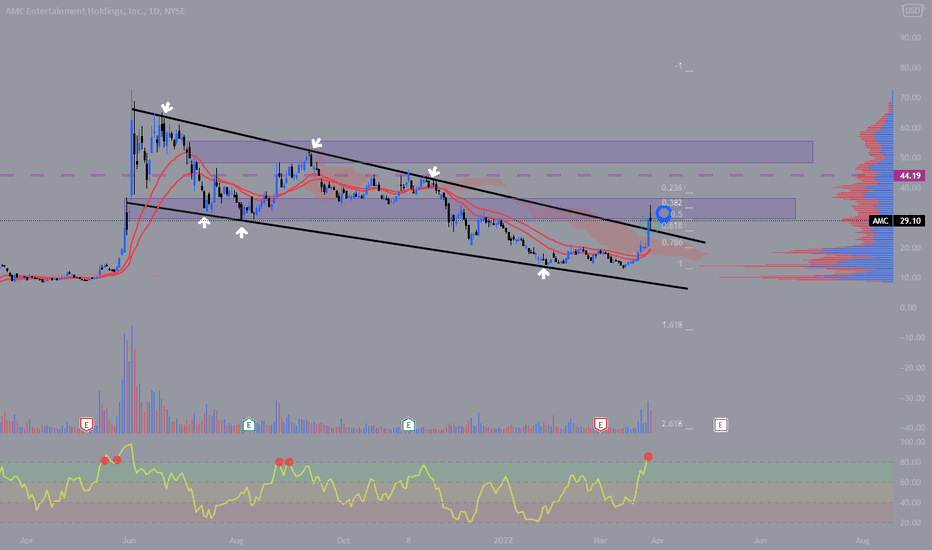
Task: Select the -1 Fibonacci level label
Action: pos(679,66)
